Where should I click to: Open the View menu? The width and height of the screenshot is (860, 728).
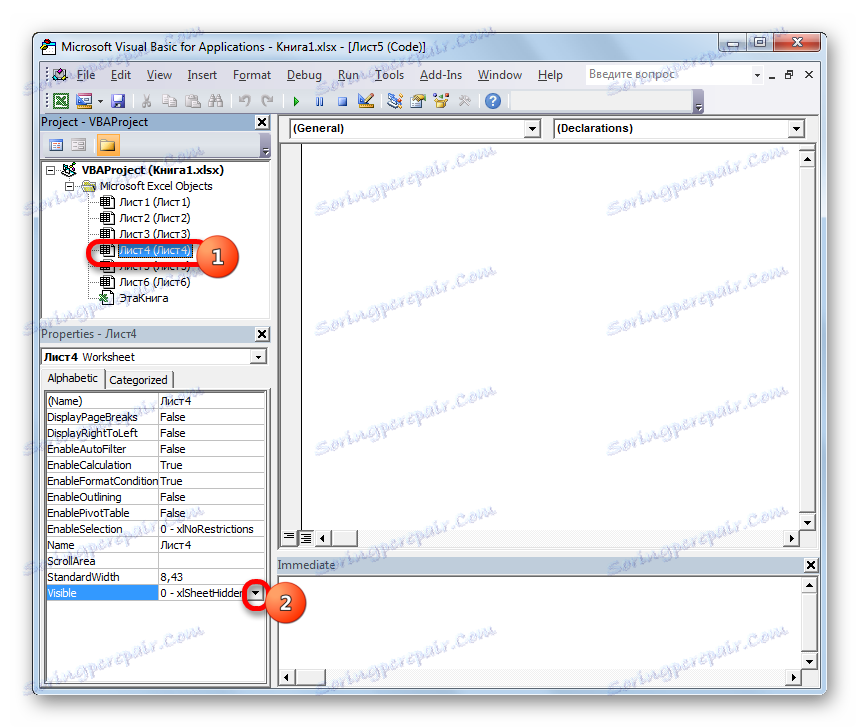[x=159, y=75]
